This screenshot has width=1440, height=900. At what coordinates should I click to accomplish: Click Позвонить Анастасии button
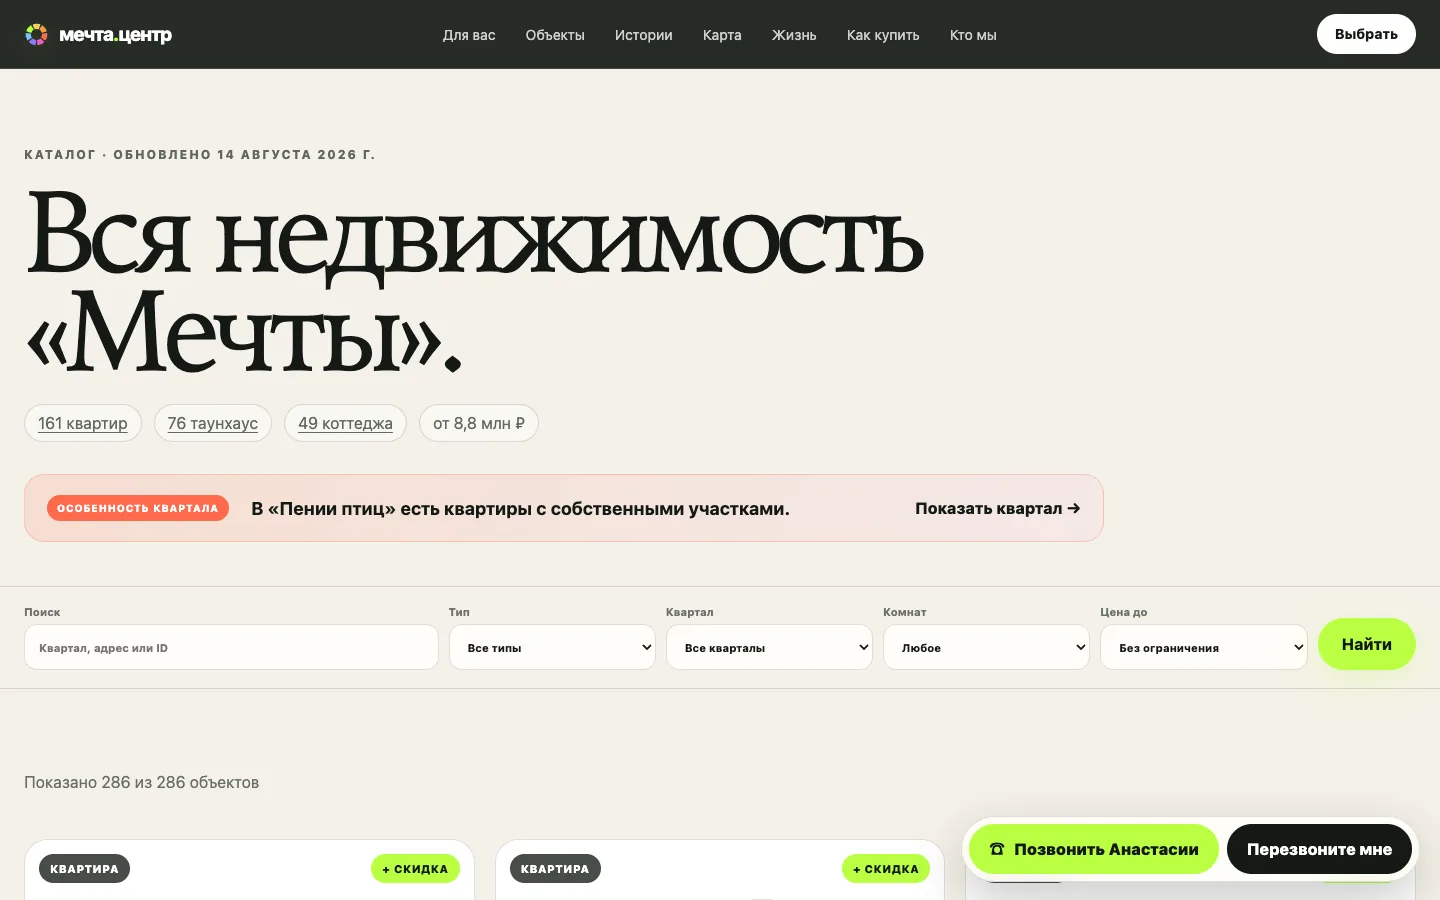point(1094,849)
